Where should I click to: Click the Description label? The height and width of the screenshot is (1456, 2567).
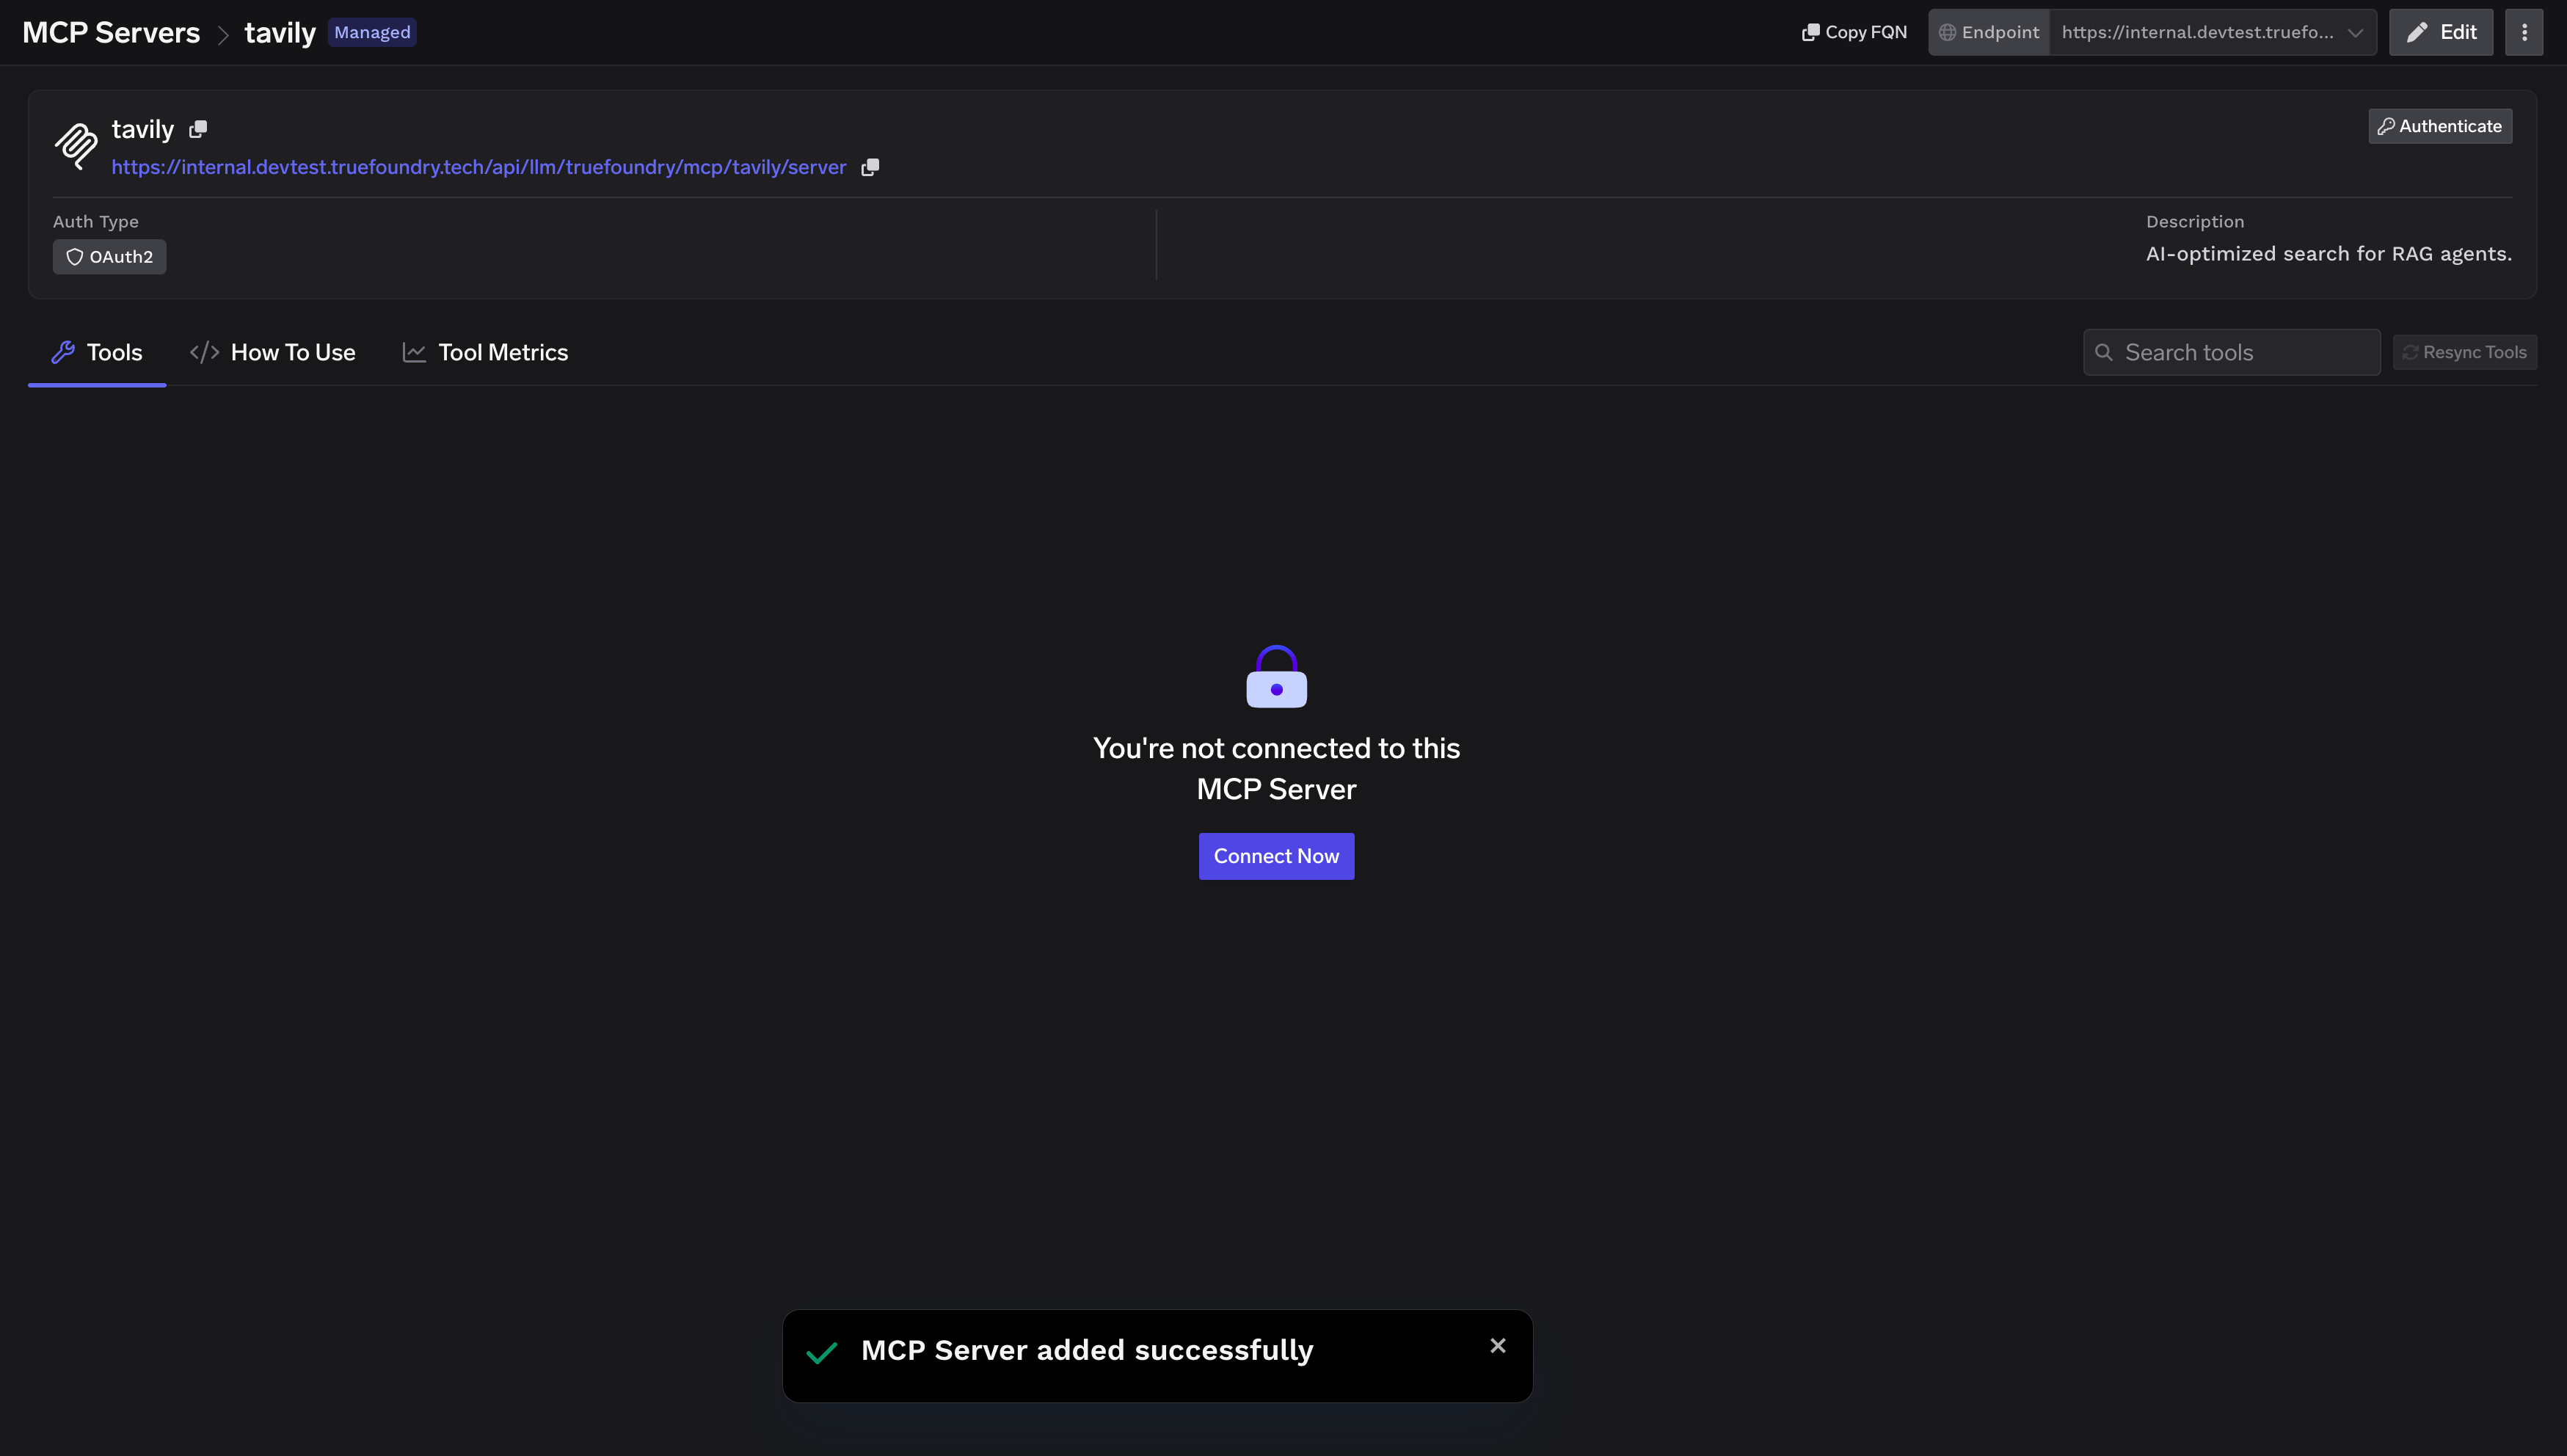coord(2194,222)
